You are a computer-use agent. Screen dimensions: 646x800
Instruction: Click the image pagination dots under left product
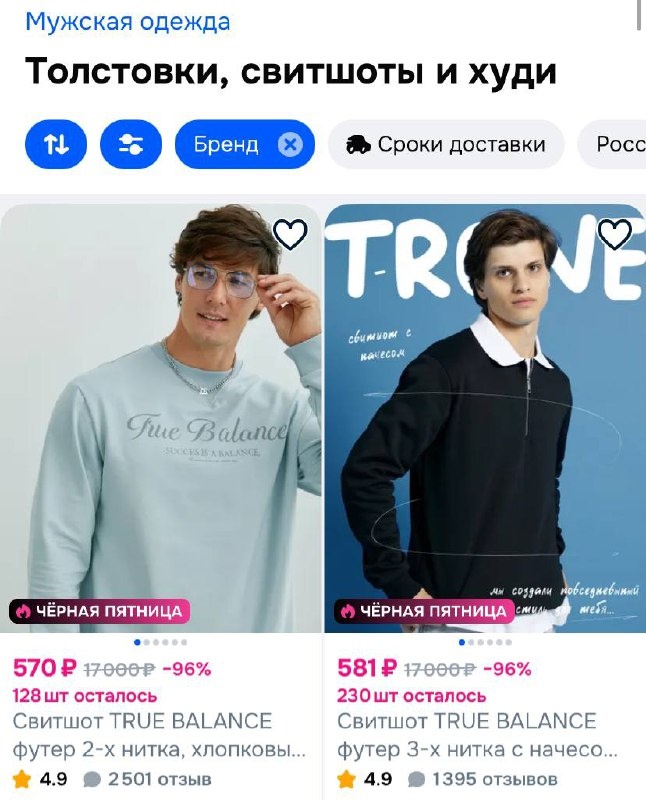click(x=161, y=642)
